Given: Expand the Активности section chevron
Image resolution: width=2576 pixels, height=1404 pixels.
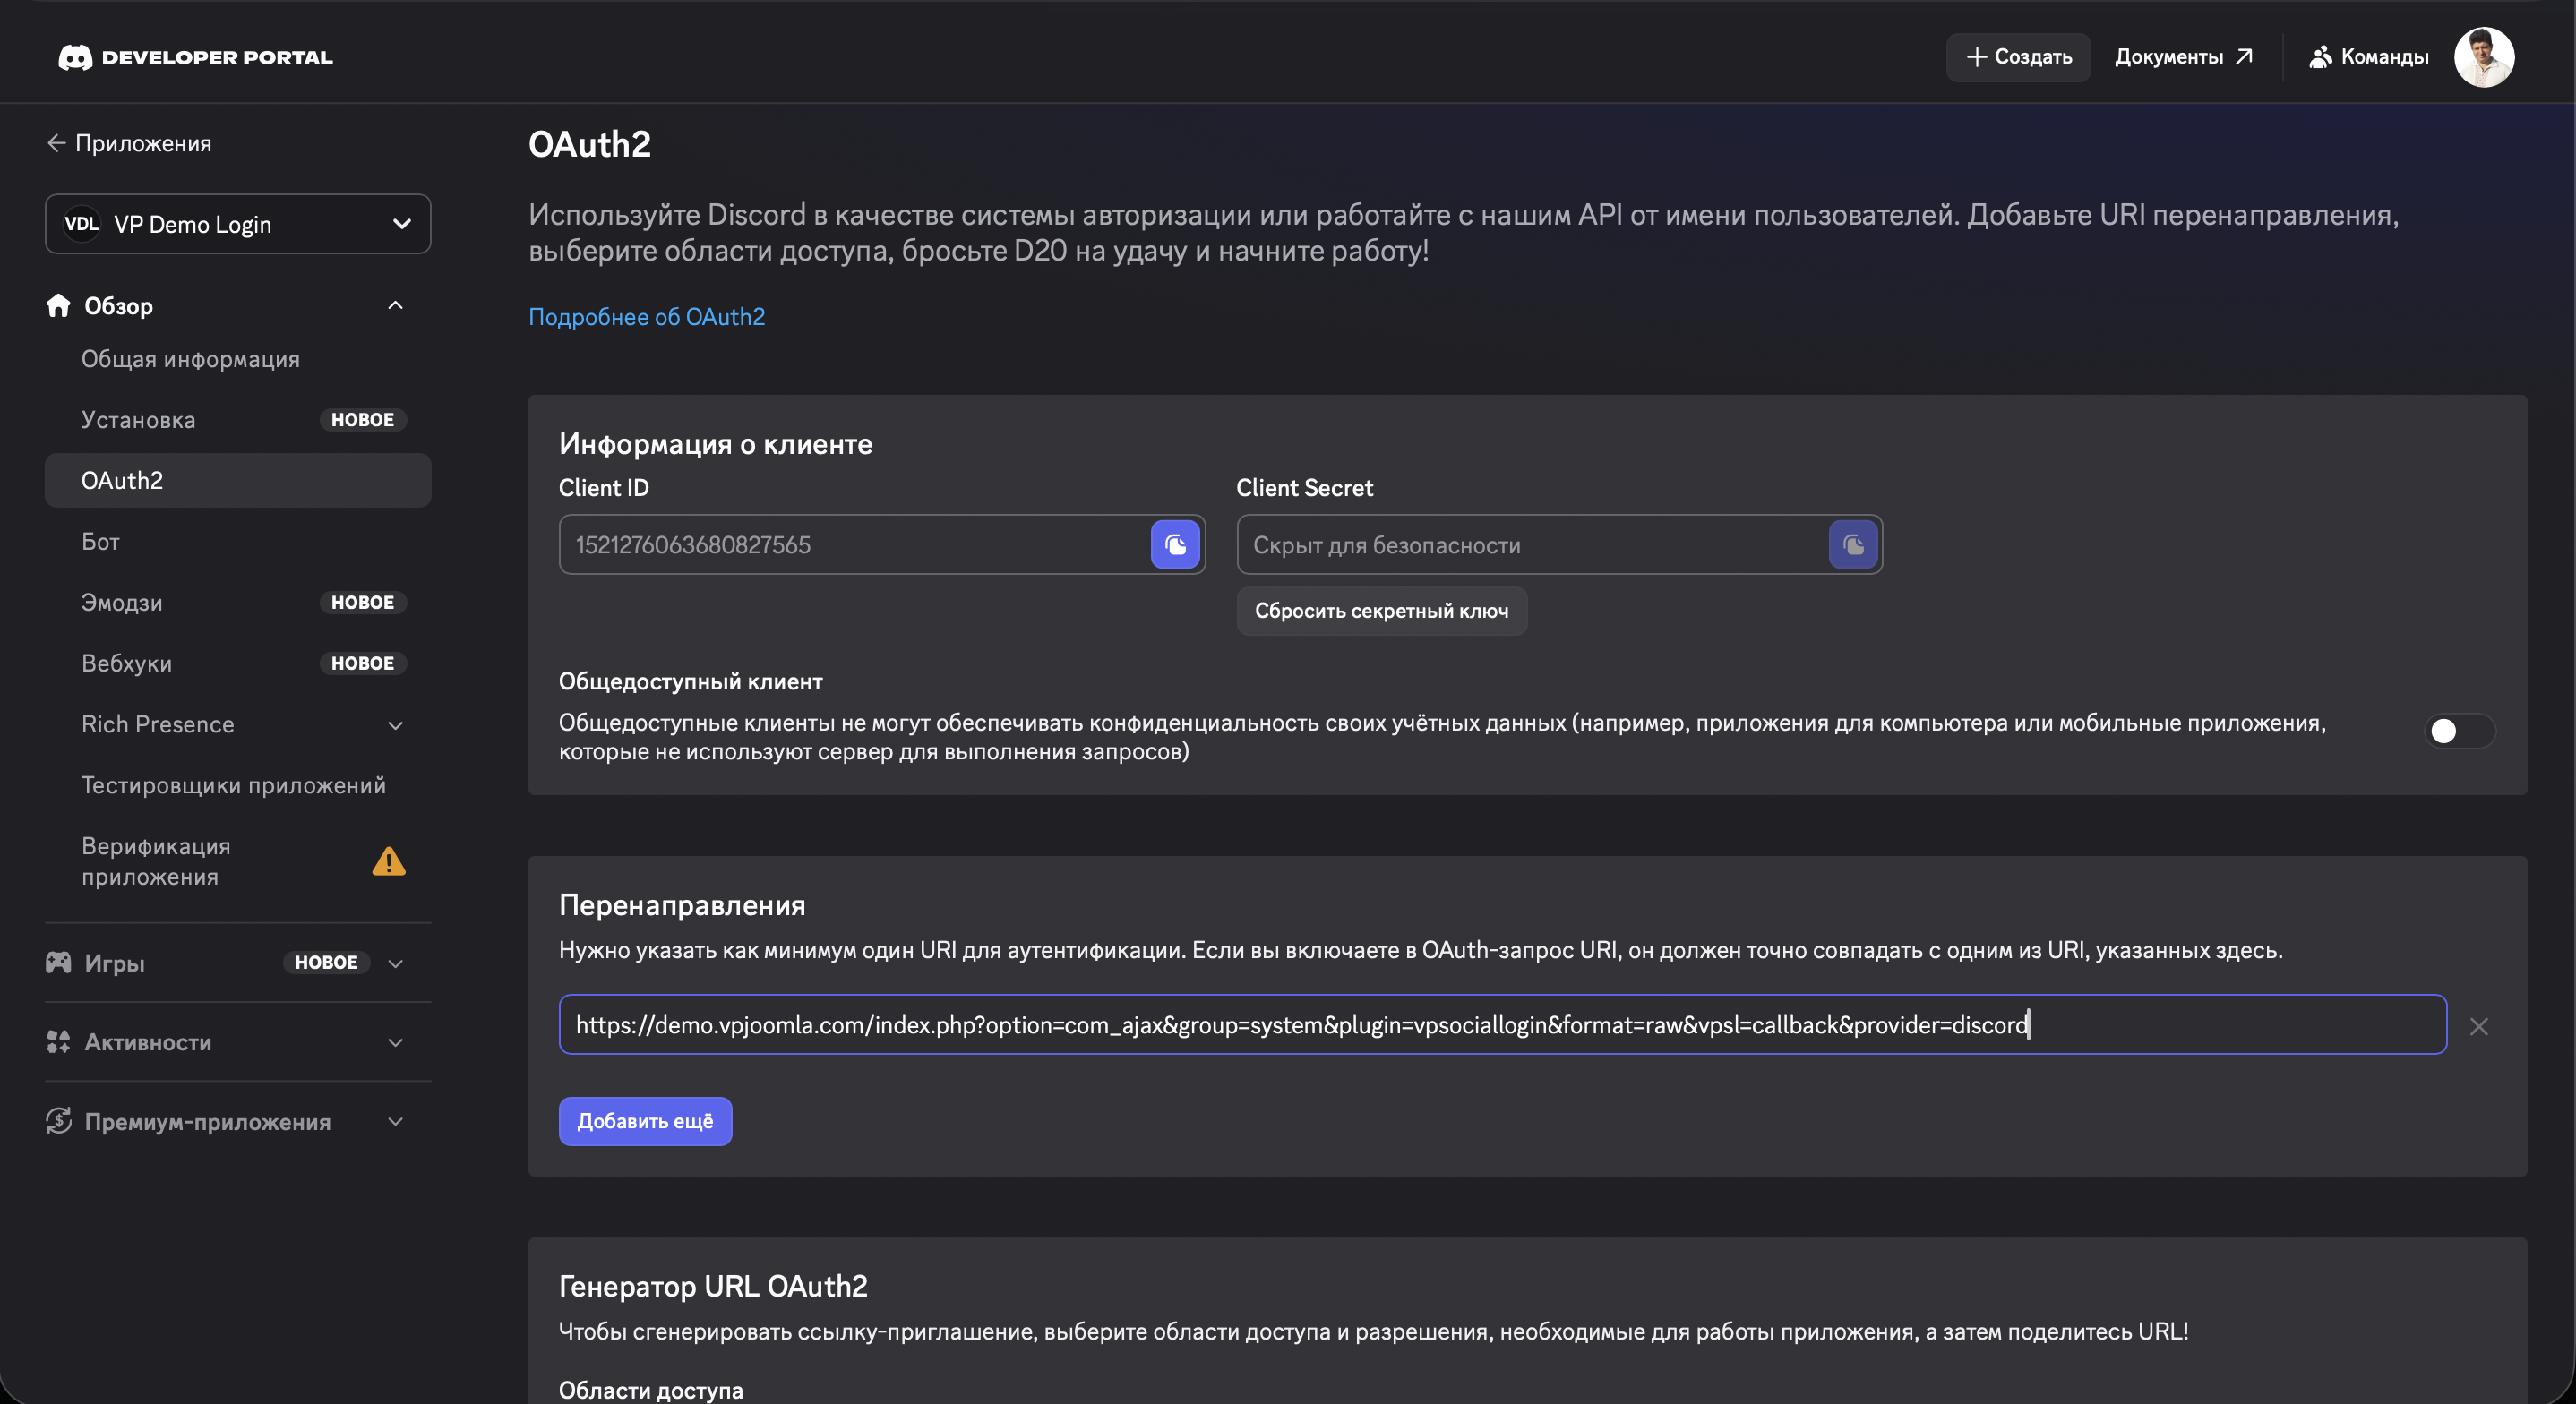Looking at the screenshot, I should pyautogui.click(x=396, y=1042).
